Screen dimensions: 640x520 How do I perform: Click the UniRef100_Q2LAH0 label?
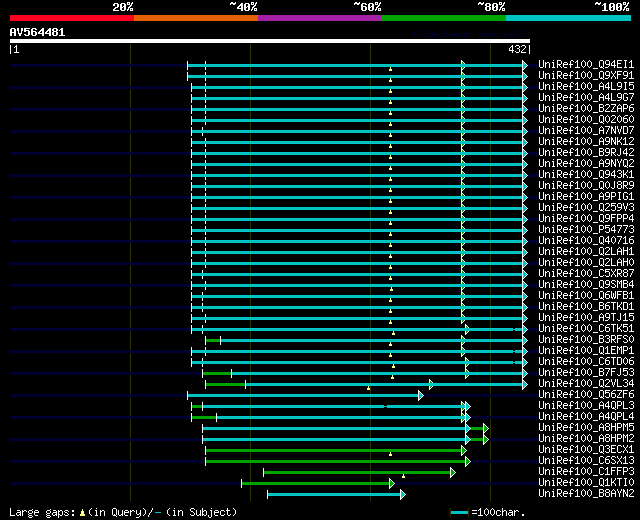coord(586,263)
